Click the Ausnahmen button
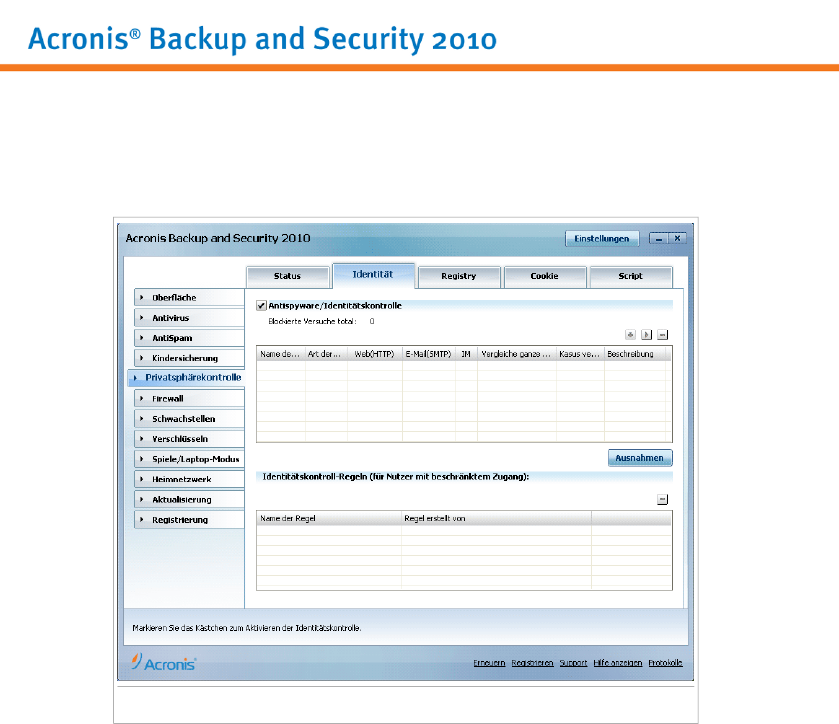 (640, 458)
